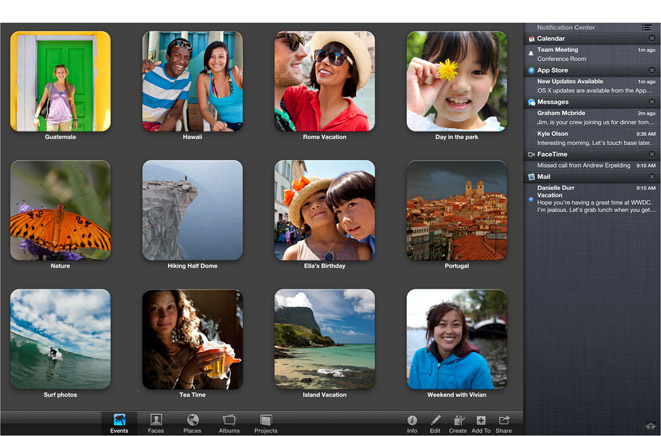661x436 pixels.
Task: Open the Guatemala event thumbnail
Action: 60,82
